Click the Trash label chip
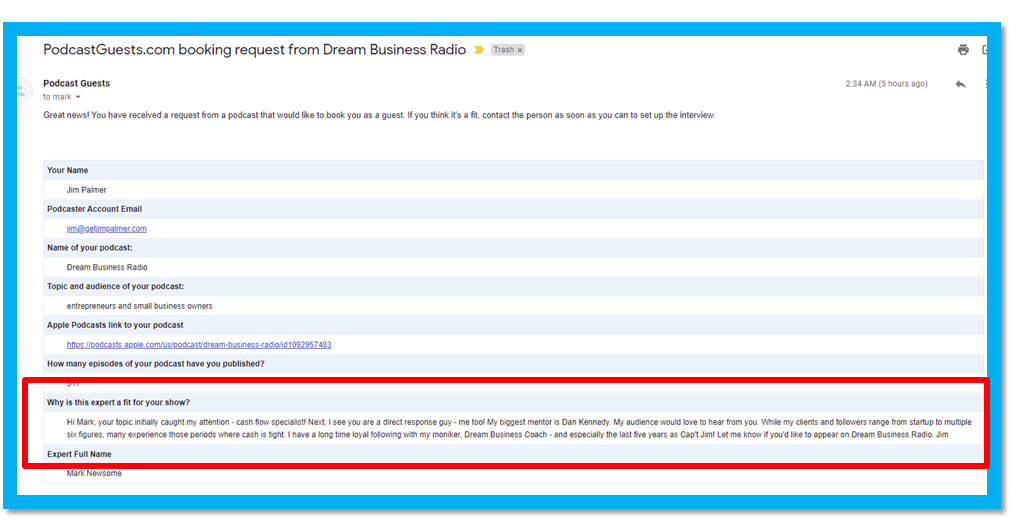This screenshot has width=1019, height=528. [508, 50]
